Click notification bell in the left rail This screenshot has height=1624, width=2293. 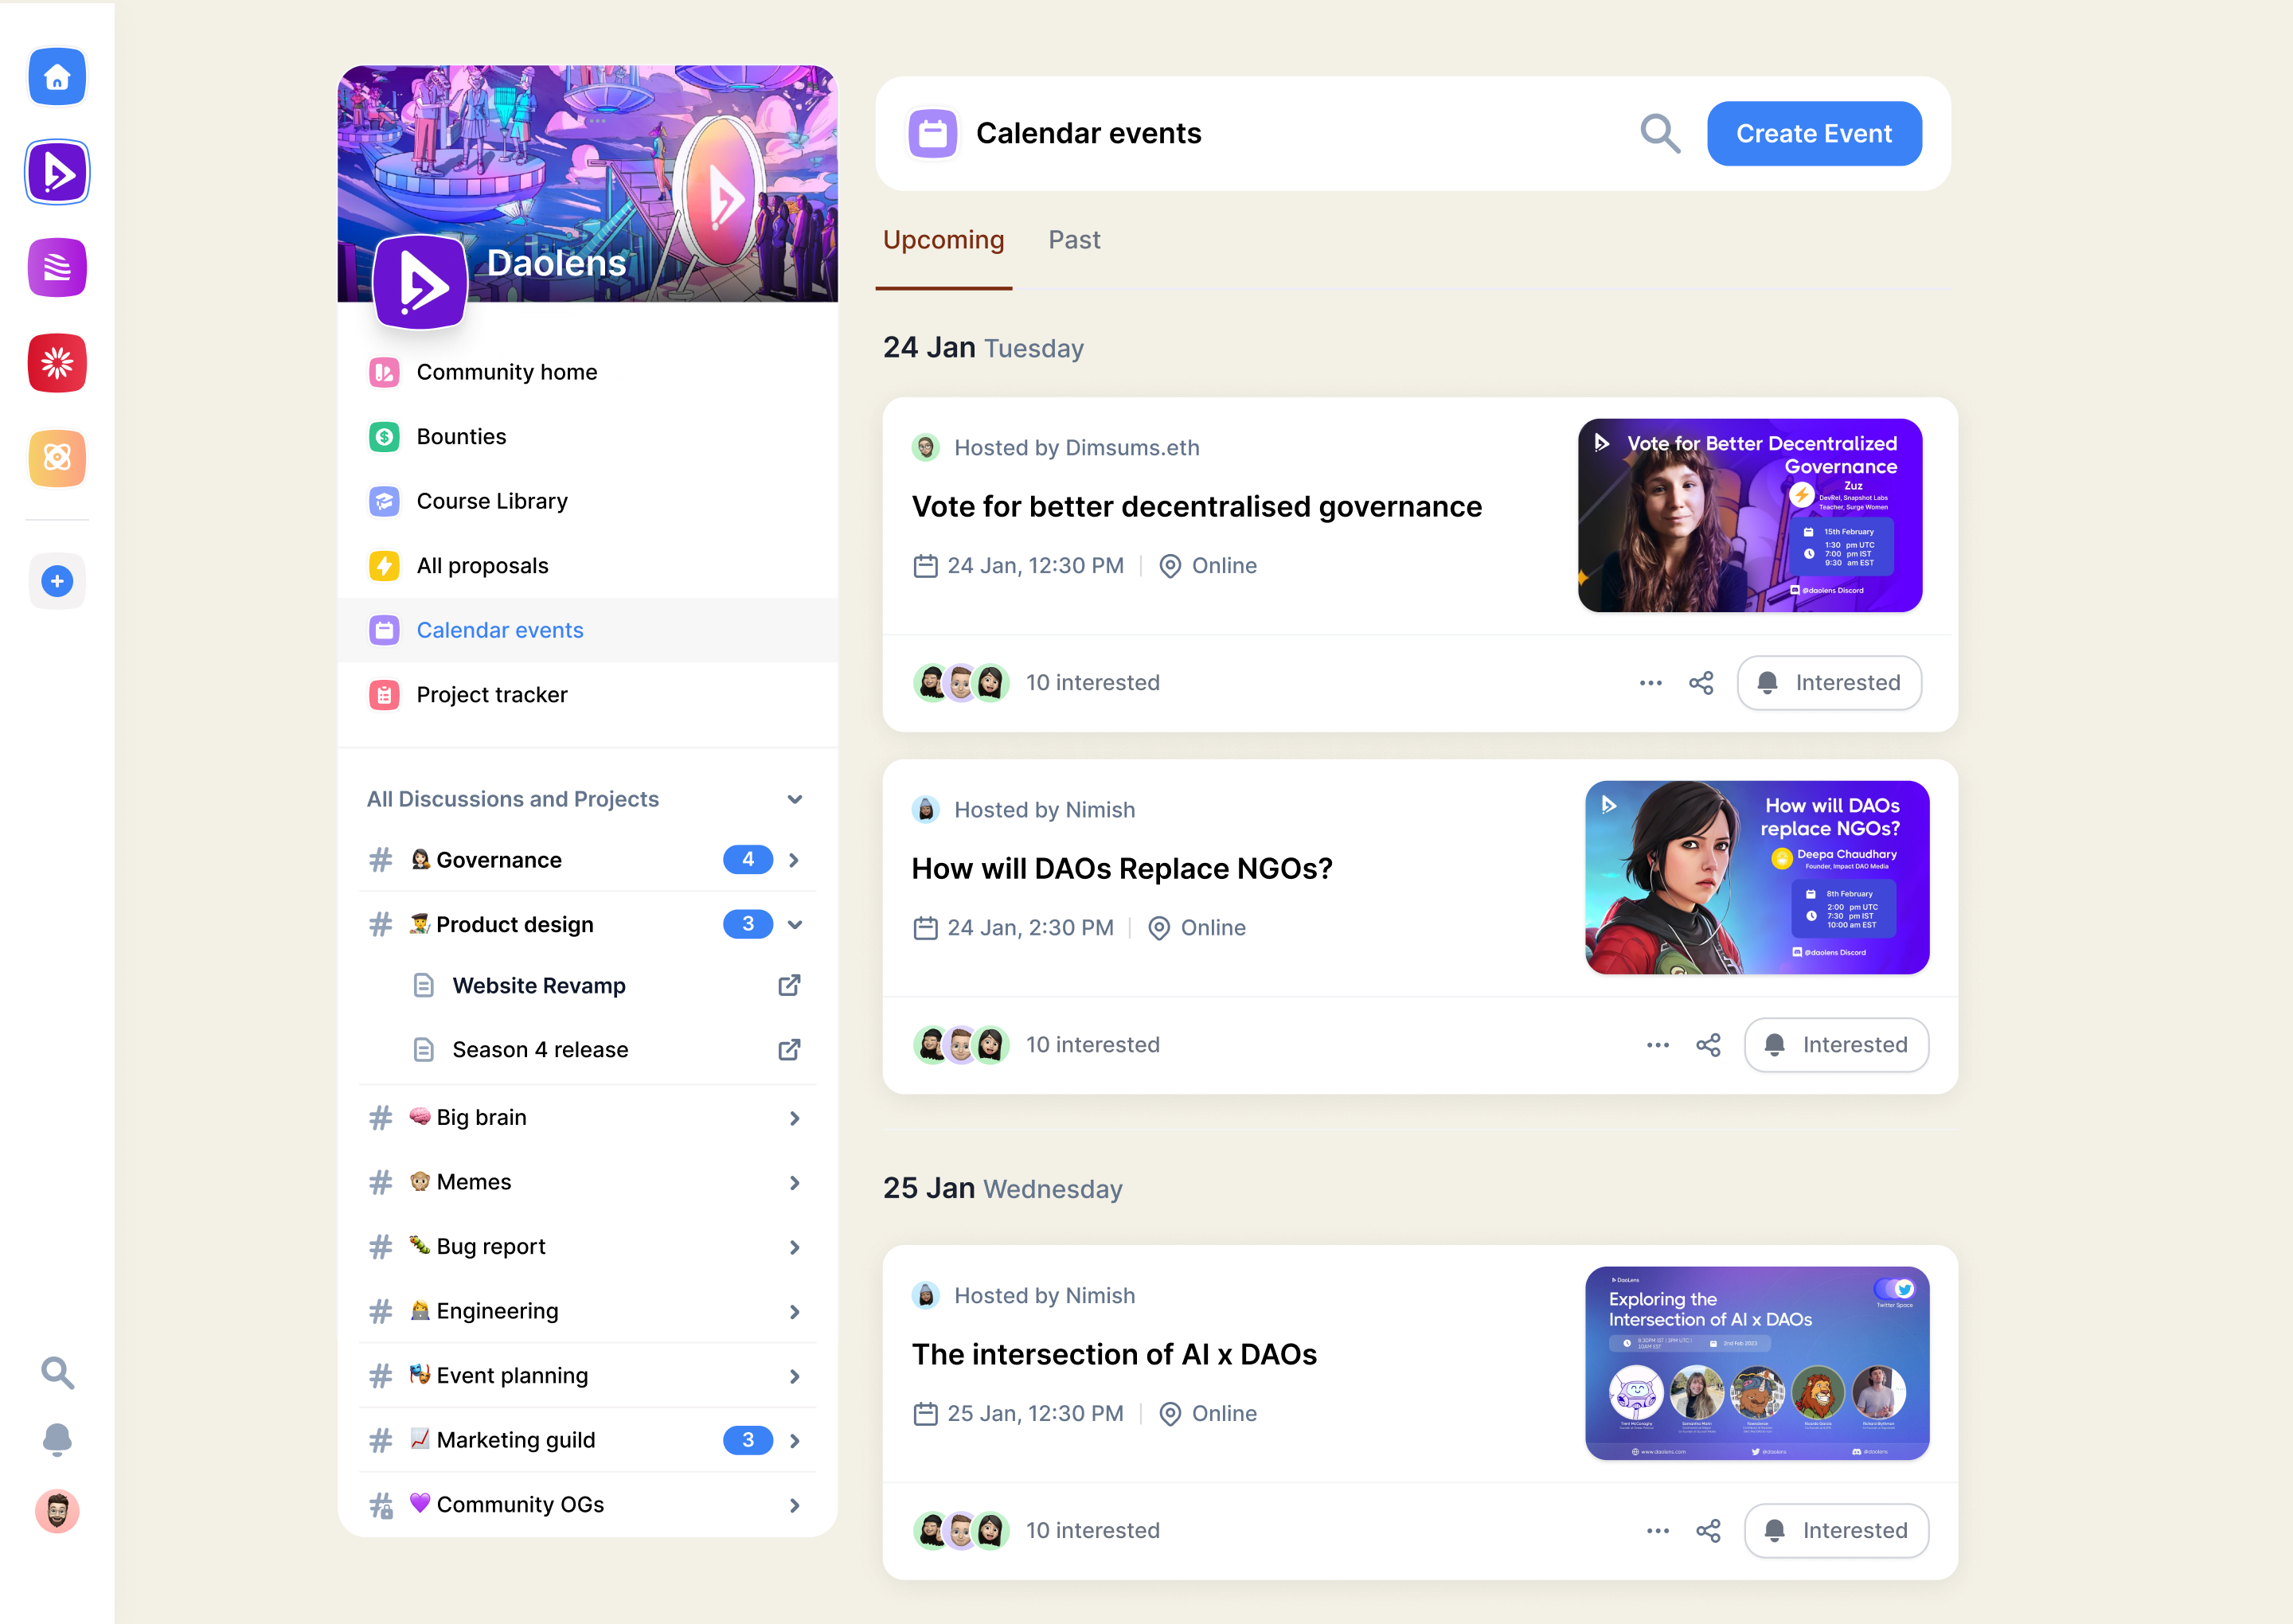click(x=57, y=1440)
